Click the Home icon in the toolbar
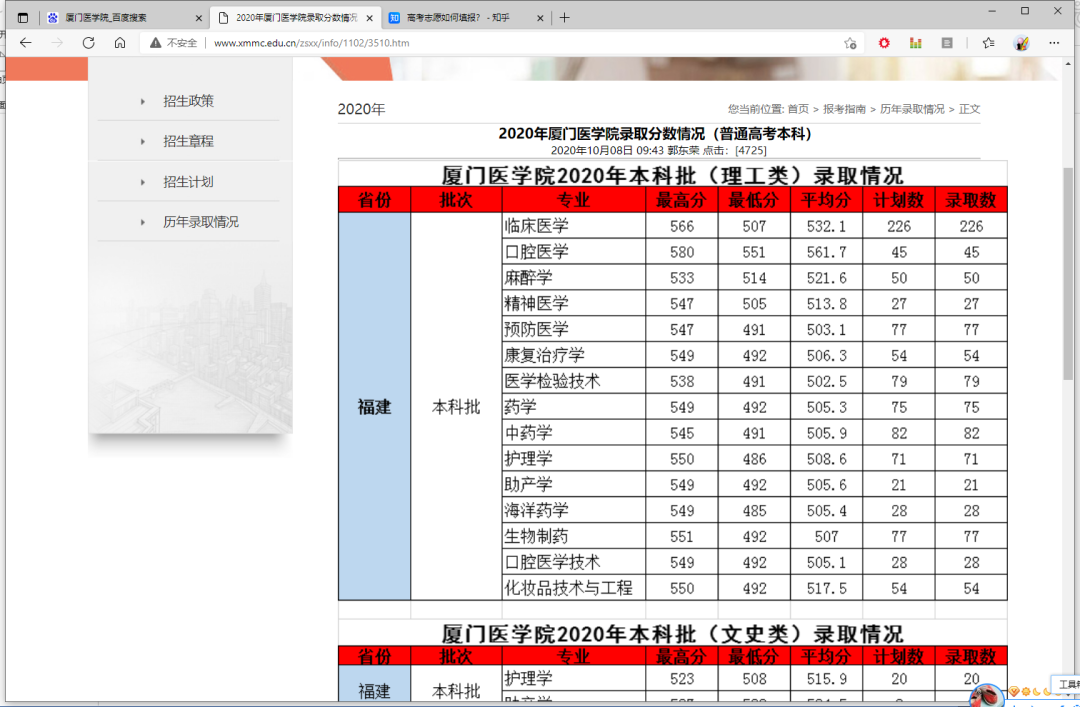Viewport: 1080px width, 707px height. point(118,43)
